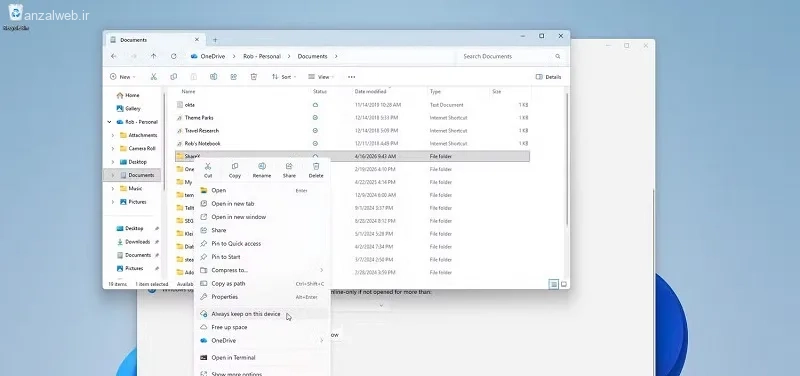
Task: Click in the Search Documents field
Action: [x=512, y=56]
